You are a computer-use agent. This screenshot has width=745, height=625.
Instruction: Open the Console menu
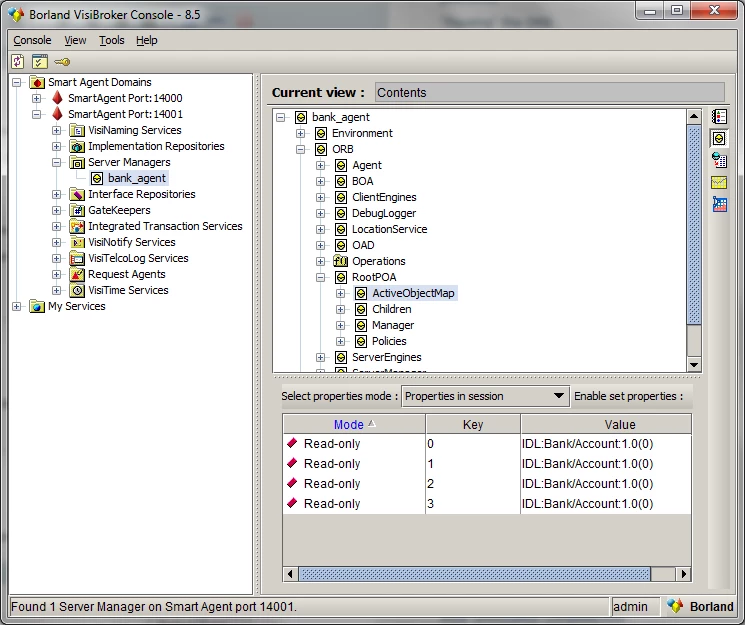(32, 40)
